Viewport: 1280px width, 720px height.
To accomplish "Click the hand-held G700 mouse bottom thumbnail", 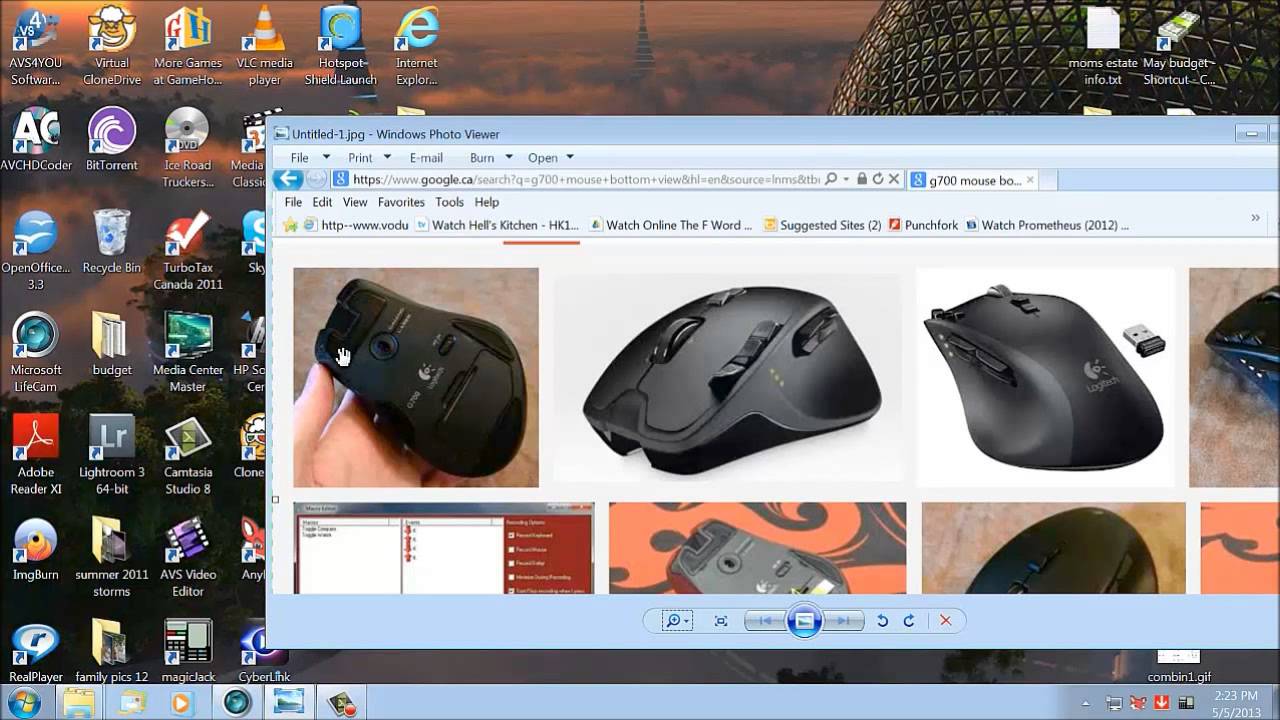I will point(416,377).
